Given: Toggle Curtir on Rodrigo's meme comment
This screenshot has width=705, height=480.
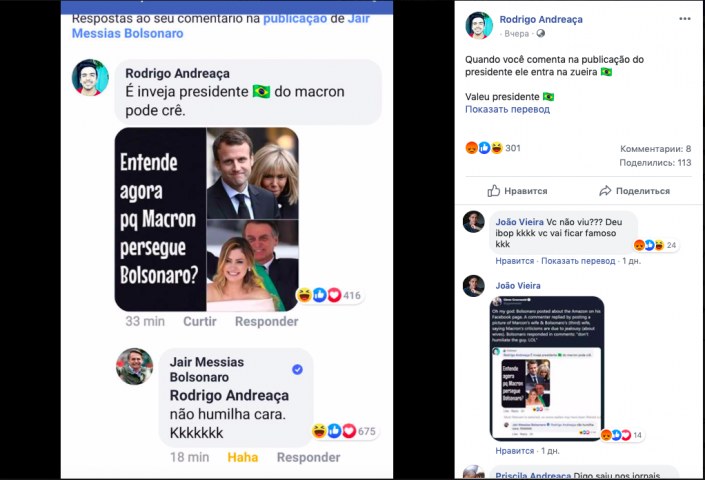Looking at the screenshot, I should point(200,321).
